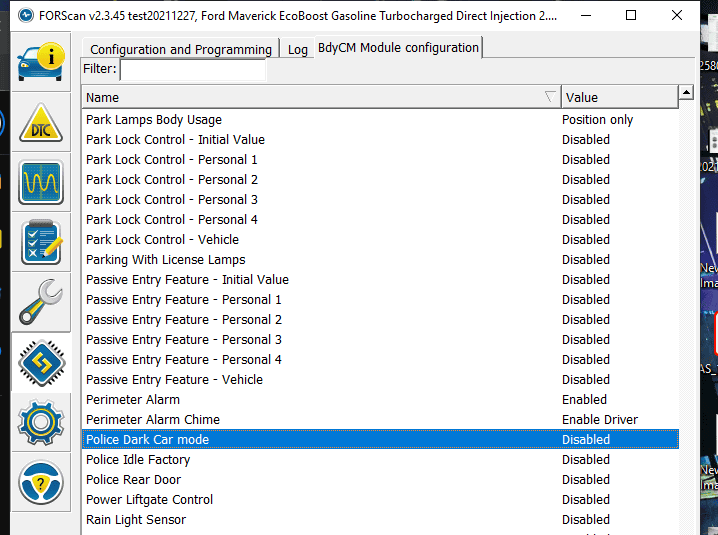
Task: Open the Vehicle information section icon
Action: point(41,62)
